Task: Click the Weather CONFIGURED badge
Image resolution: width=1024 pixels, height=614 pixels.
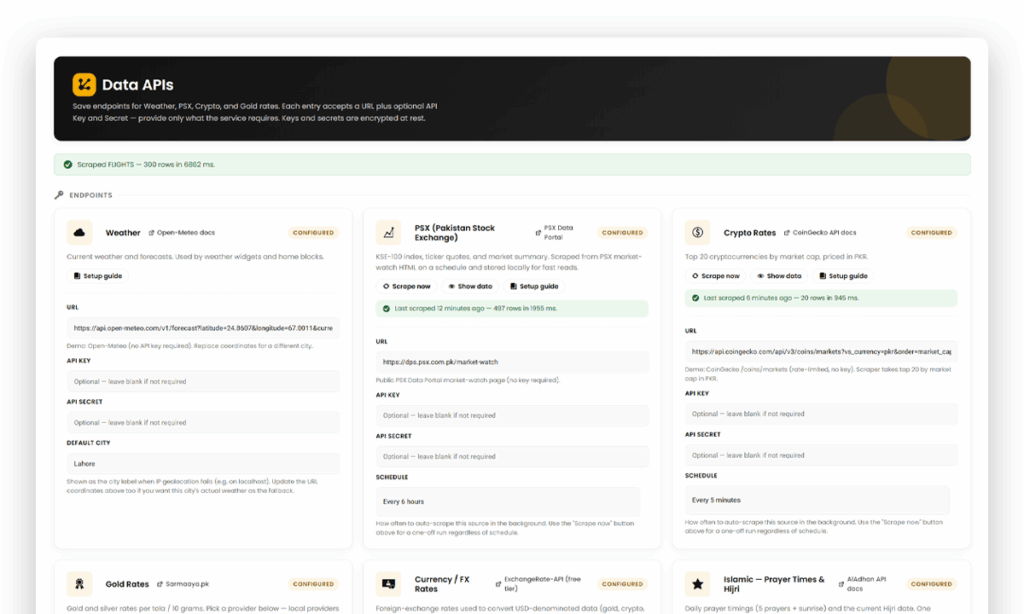Action: point(313,233)
